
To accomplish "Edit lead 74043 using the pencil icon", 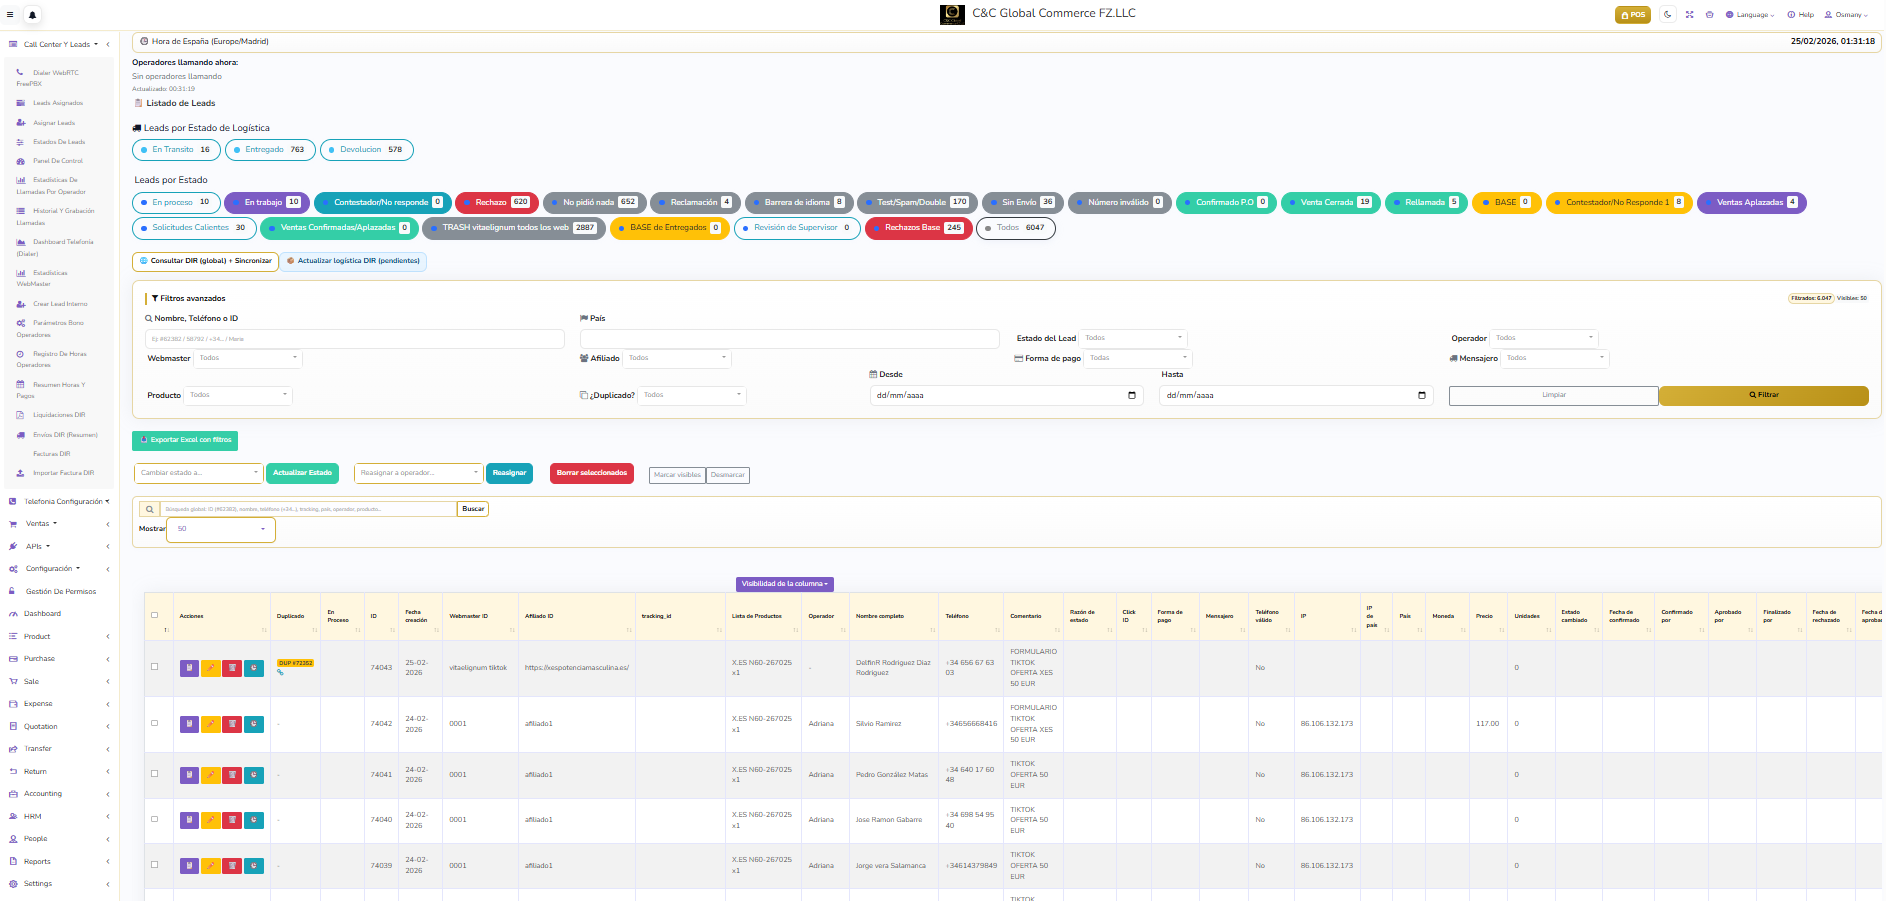I will tap(211, 668).
